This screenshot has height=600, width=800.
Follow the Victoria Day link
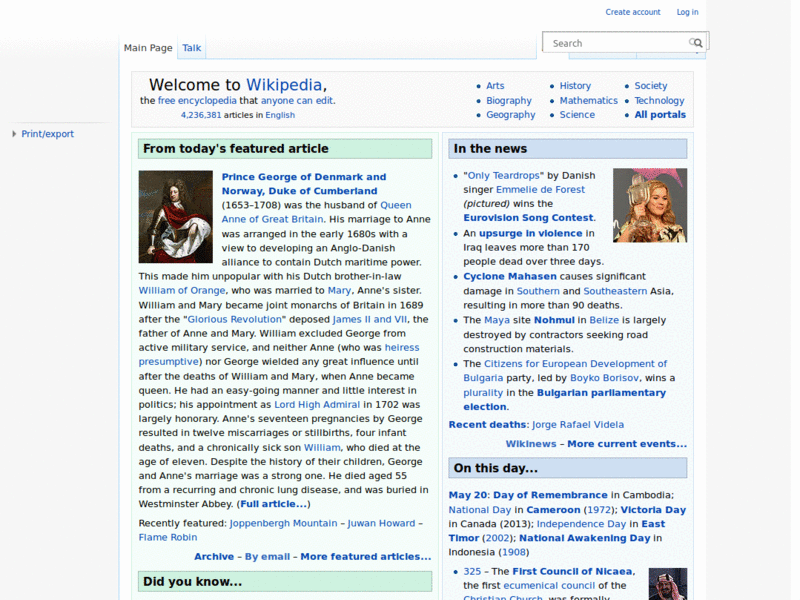coord(653,510)
